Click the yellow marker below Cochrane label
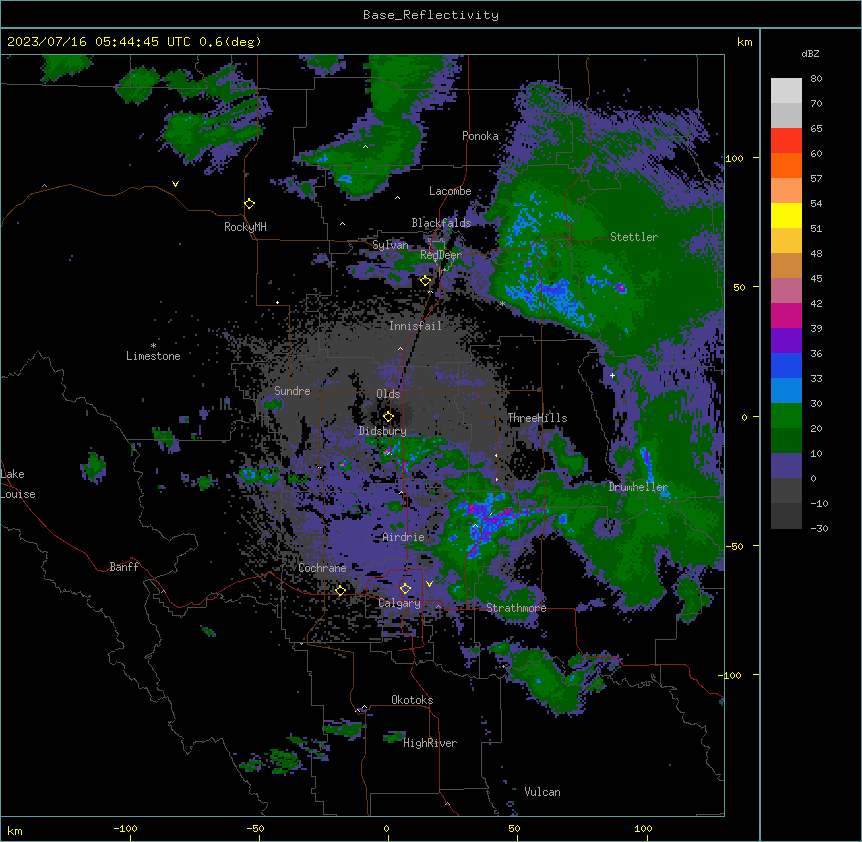 pyautogui.click(x=340, y=591)
